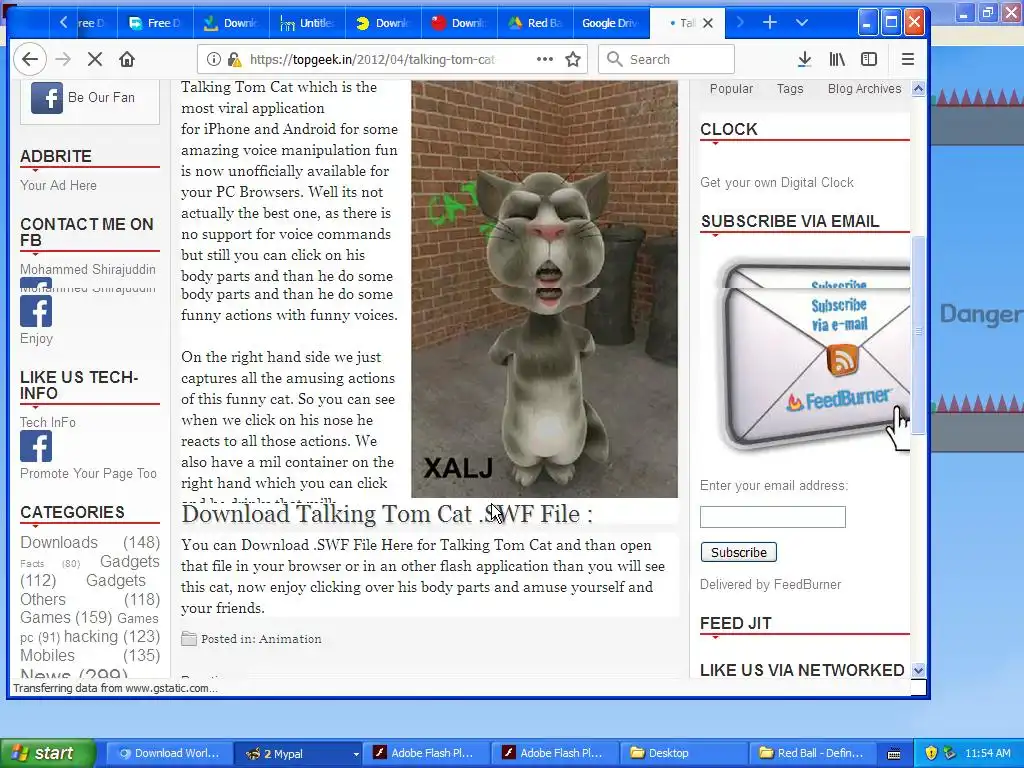Open the downloads panel
1024x768 pixels.
click(x=805, y=59)
